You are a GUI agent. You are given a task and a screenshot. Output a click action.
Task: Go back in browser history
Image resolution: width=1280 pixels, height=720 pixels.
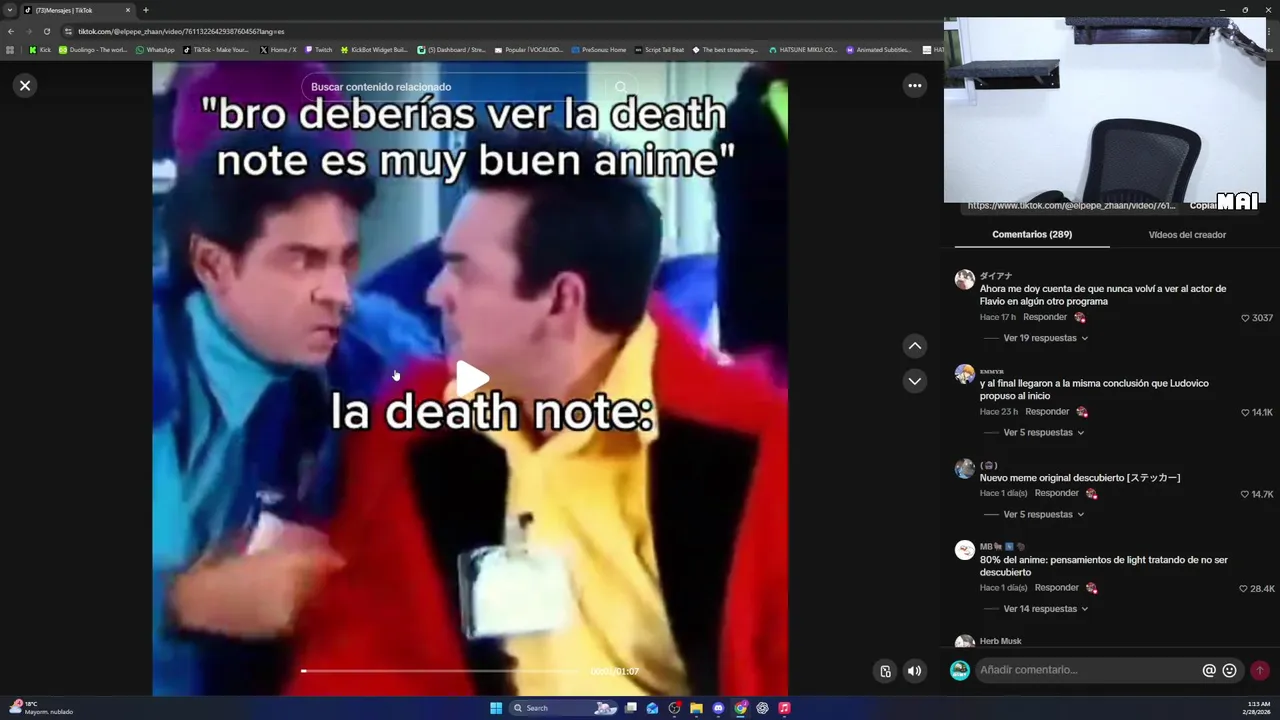[x=11, y=31]
